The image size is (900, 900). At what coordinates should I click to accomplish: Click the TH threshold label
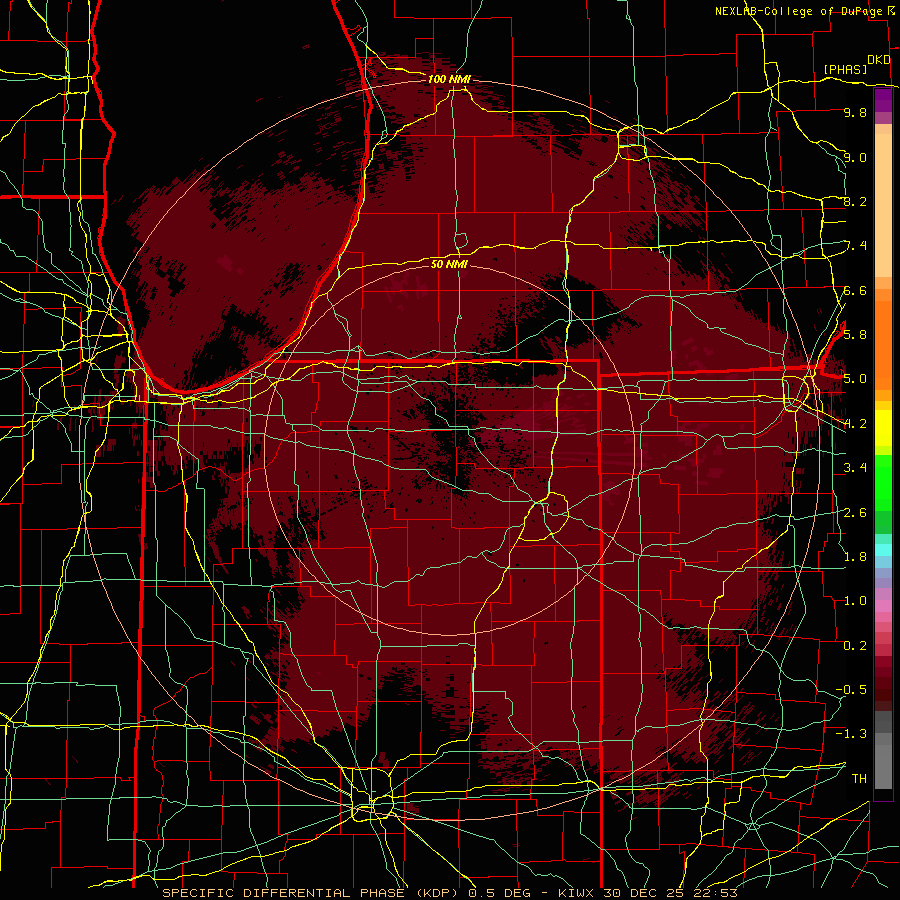click(859, 779)
